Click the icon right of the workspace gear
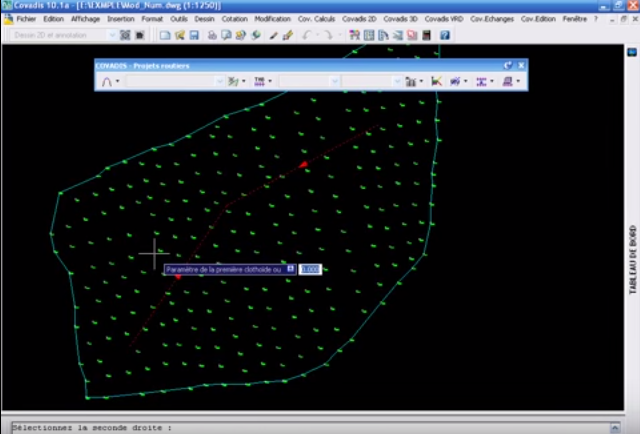Viewport: 640px width, 434px height. pyautogui.click(x=140, y=35)
